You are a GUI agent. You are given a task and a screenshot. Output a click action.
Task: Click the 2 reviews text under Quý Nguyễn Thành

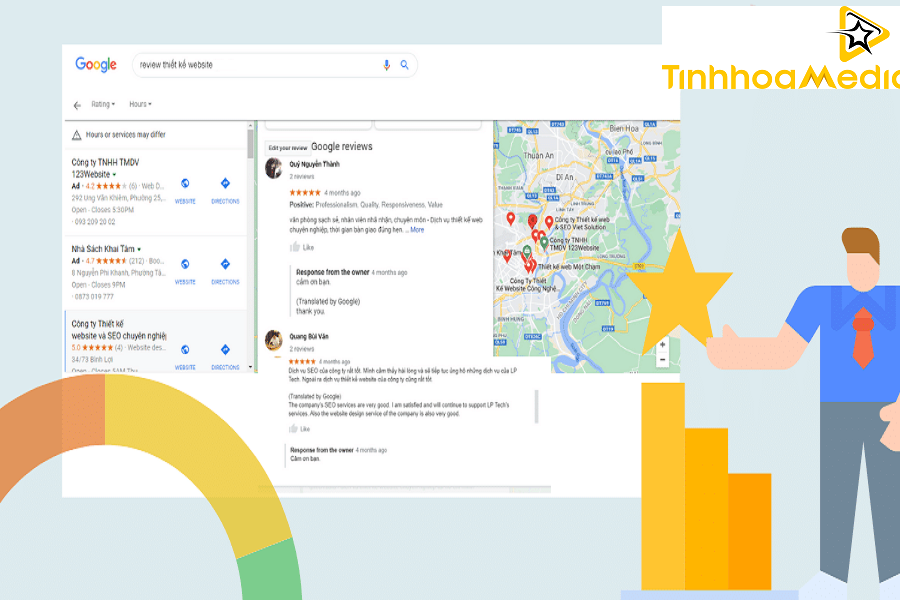(x=302, y=177)
